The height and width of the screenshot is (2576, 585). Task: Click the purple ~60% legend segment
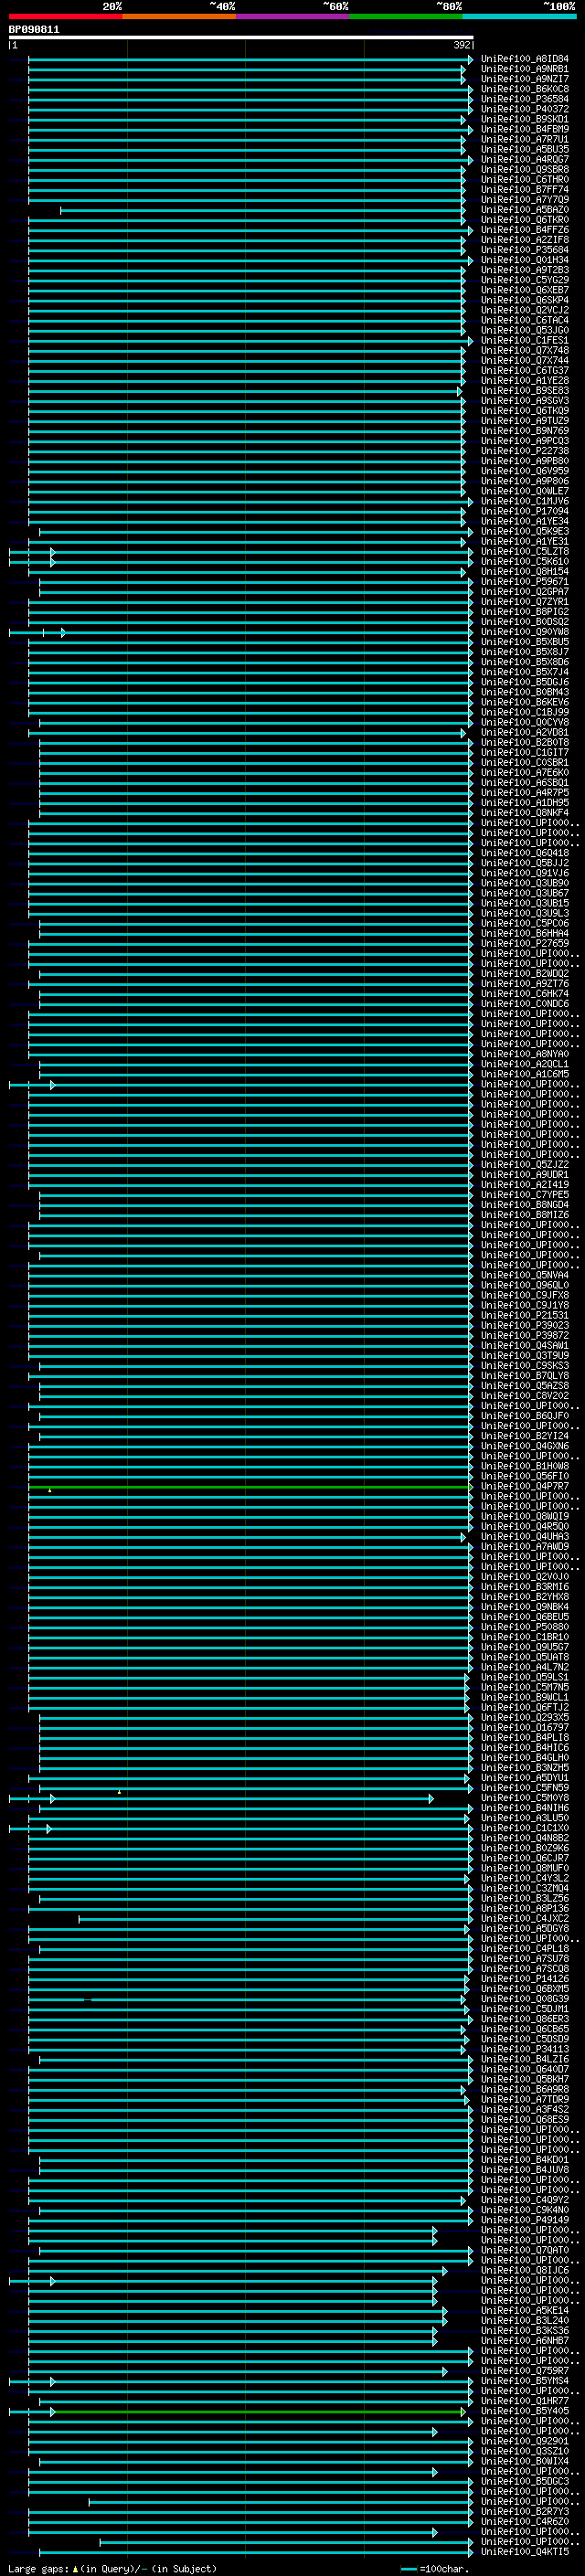click(293, 16)
